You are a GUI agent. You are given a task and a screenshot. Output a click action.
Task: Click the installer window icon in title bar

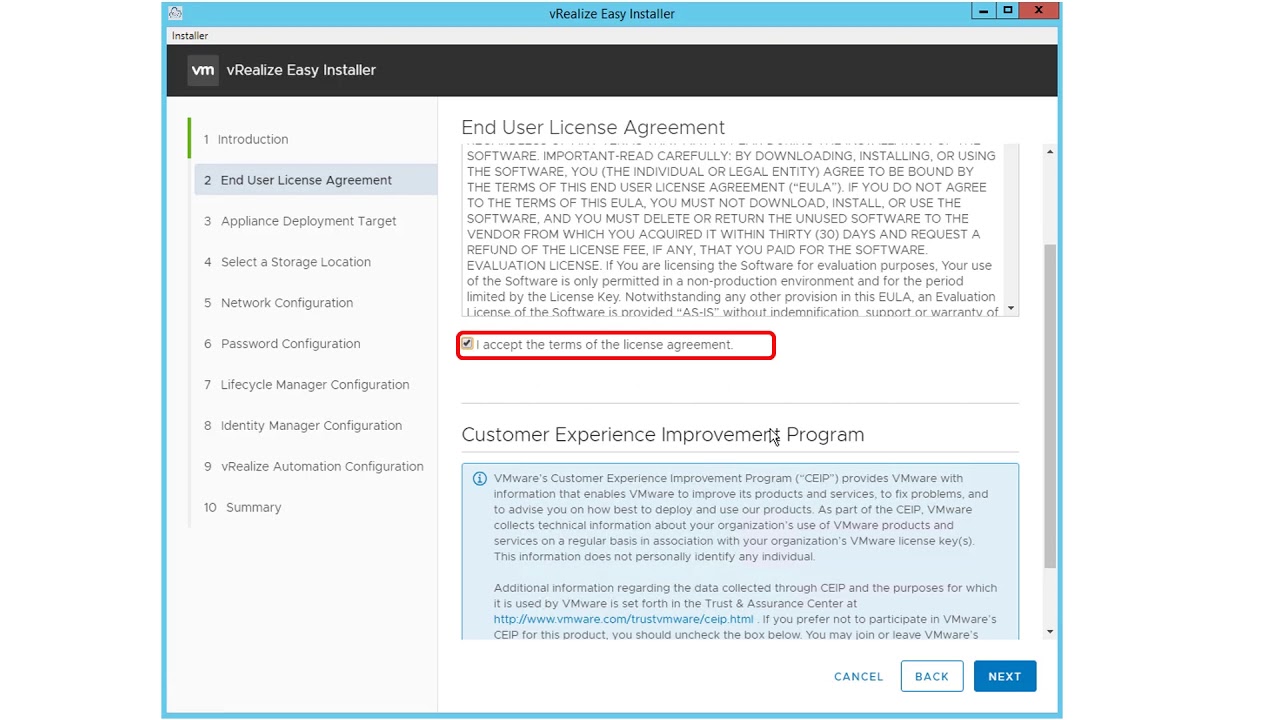[x=176, y=13]
